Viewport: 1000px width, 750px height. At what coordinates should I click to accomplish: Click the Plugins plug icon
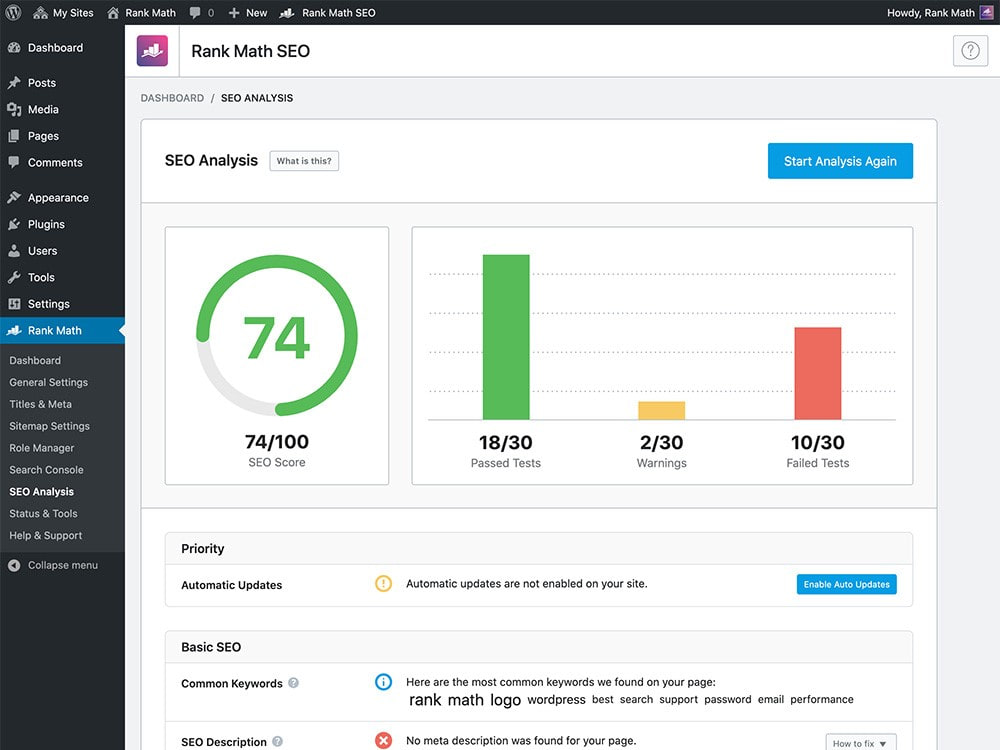click(x=14, y=224)
